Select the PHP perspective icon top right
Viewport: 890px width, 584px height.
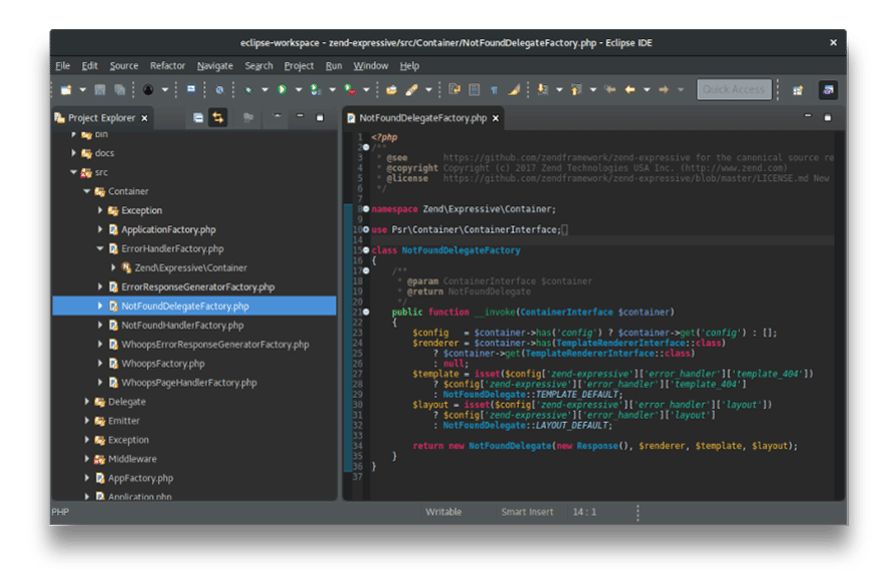[828, 89]
